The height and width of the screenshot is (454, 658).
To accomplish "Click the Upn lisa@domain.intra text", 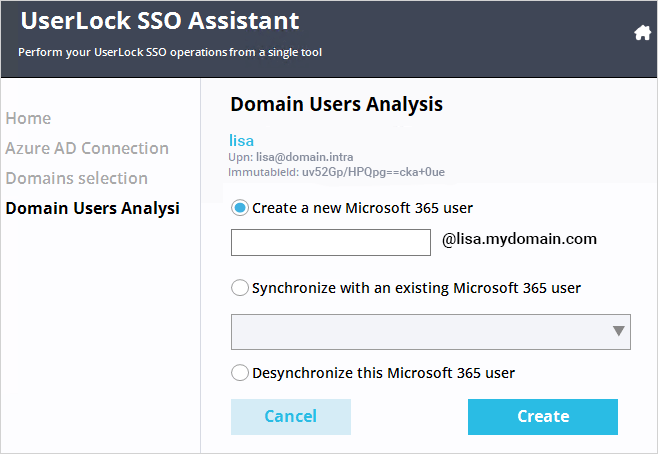I will coord(291,157).
